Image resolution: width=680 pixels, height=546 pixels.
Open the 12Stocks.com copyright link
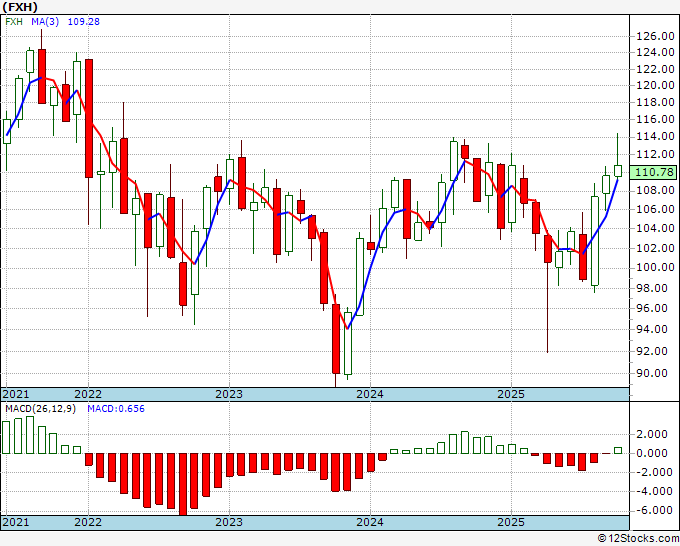[638, 539]
